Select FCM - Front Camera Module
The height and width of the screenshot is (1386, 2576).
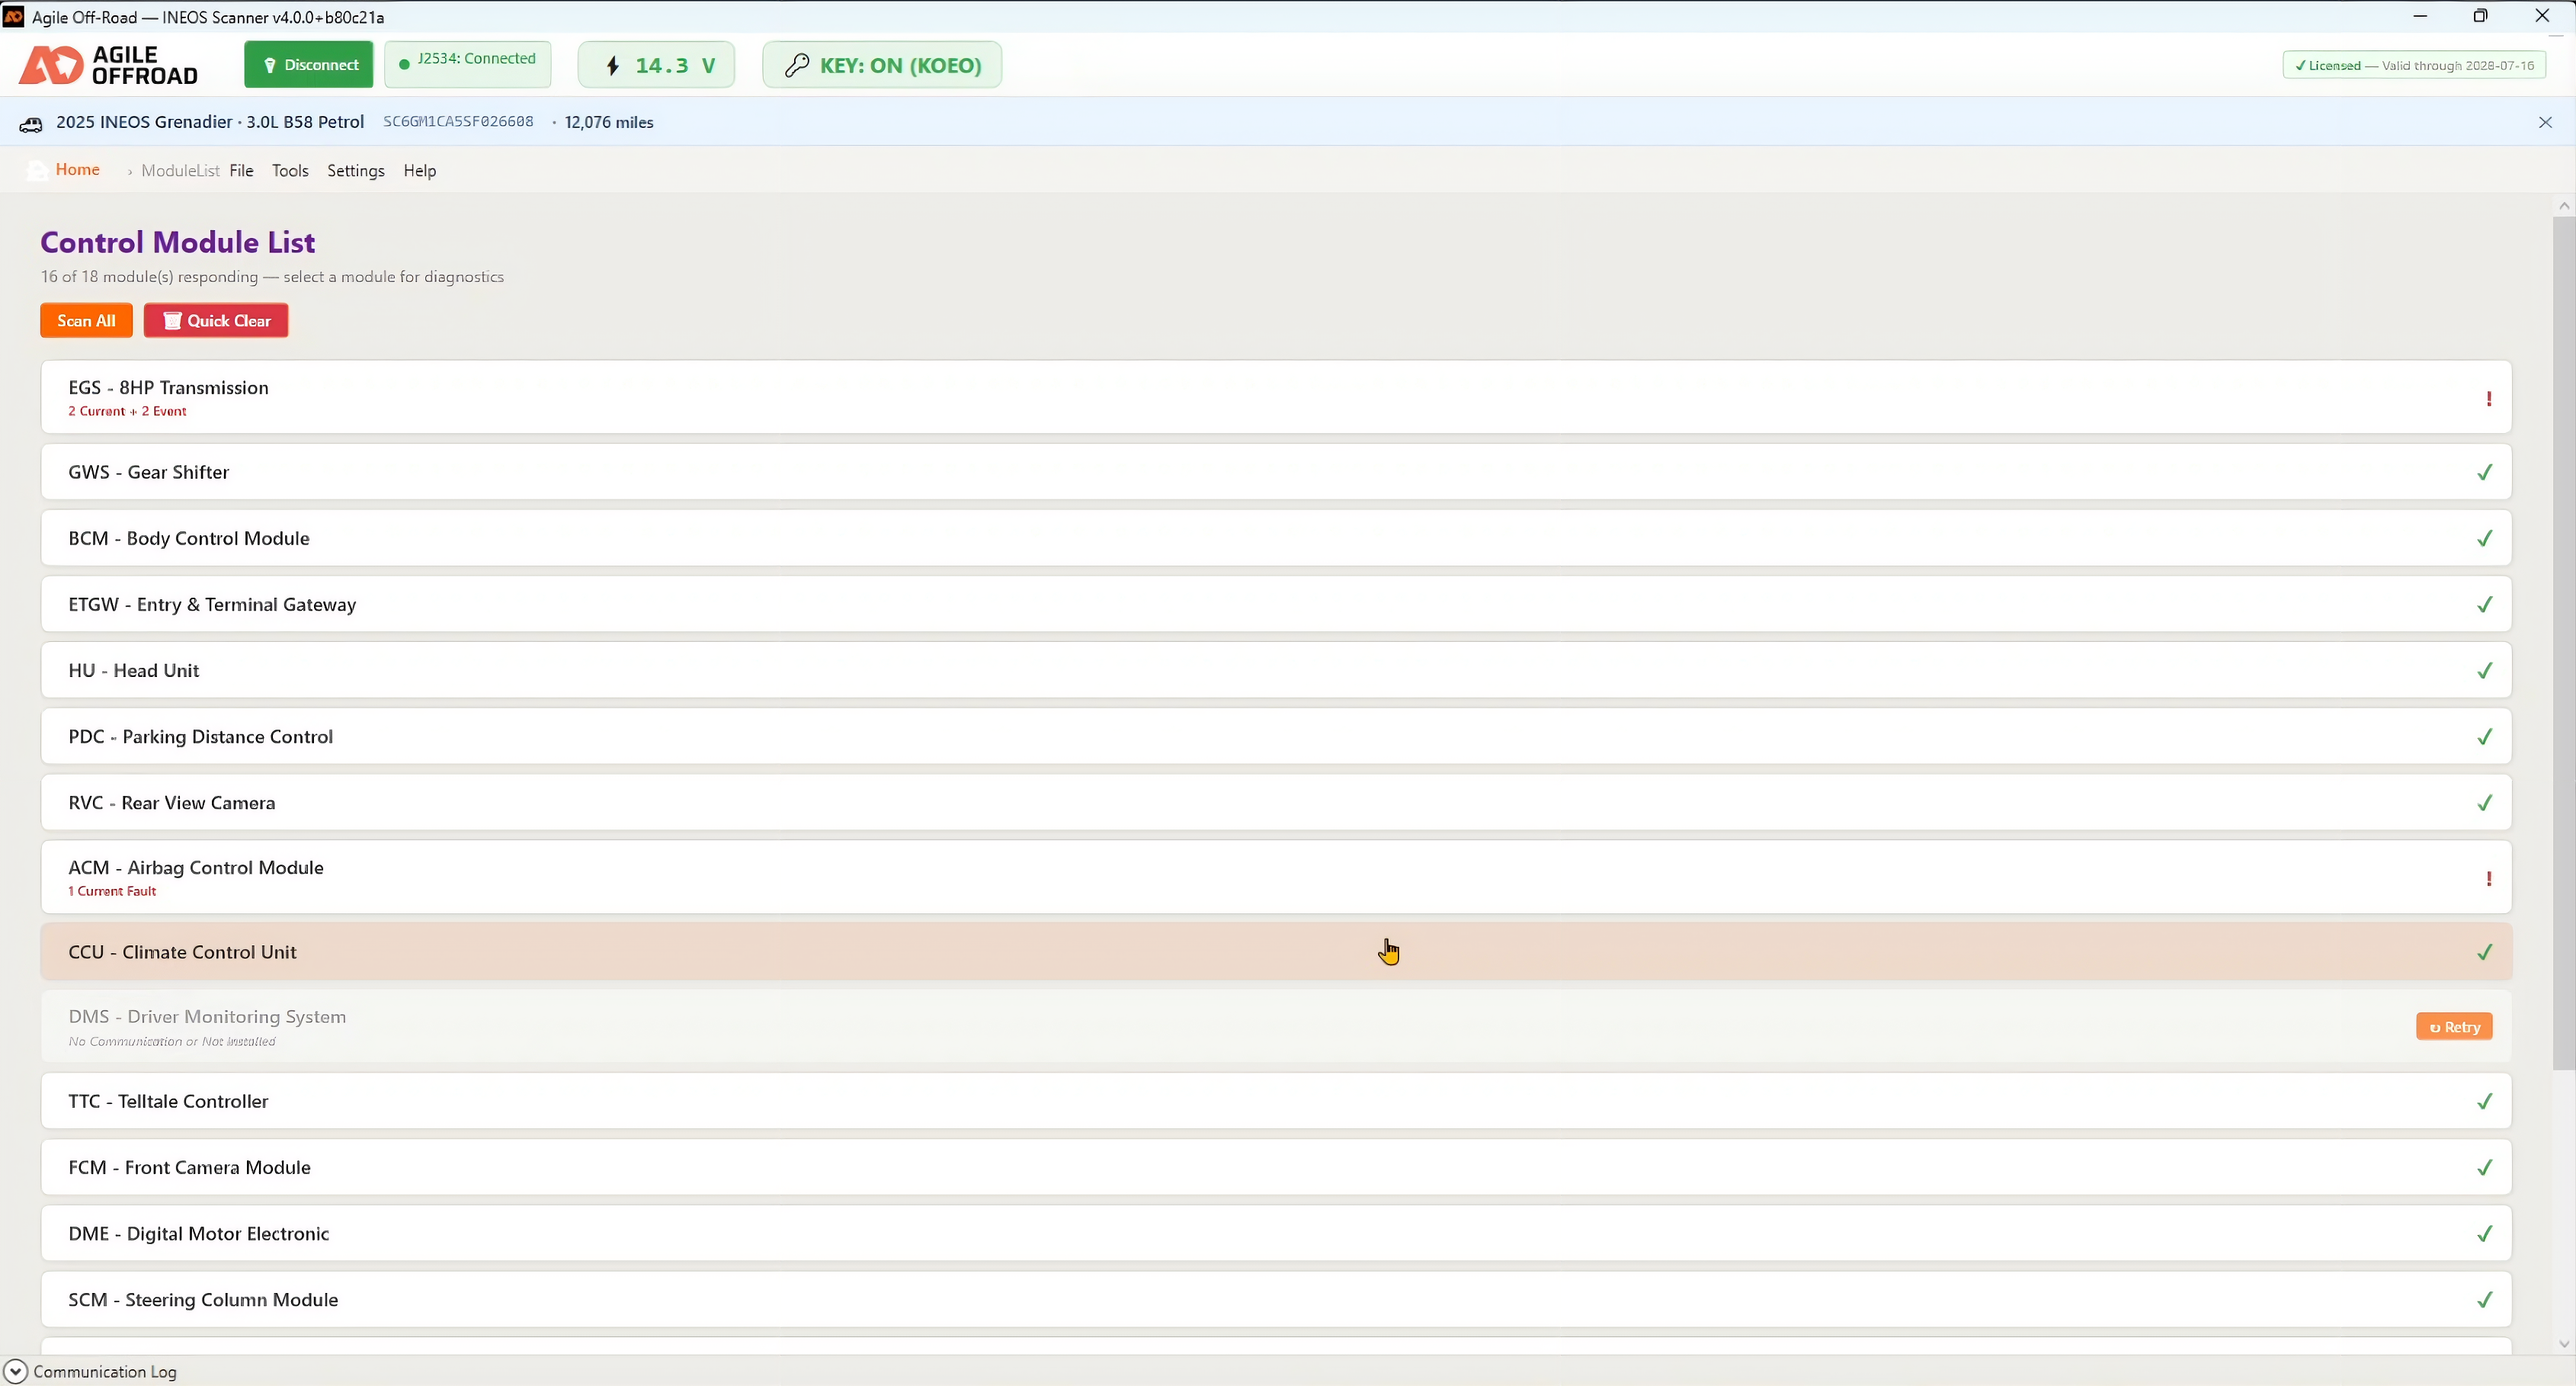1276,1167
